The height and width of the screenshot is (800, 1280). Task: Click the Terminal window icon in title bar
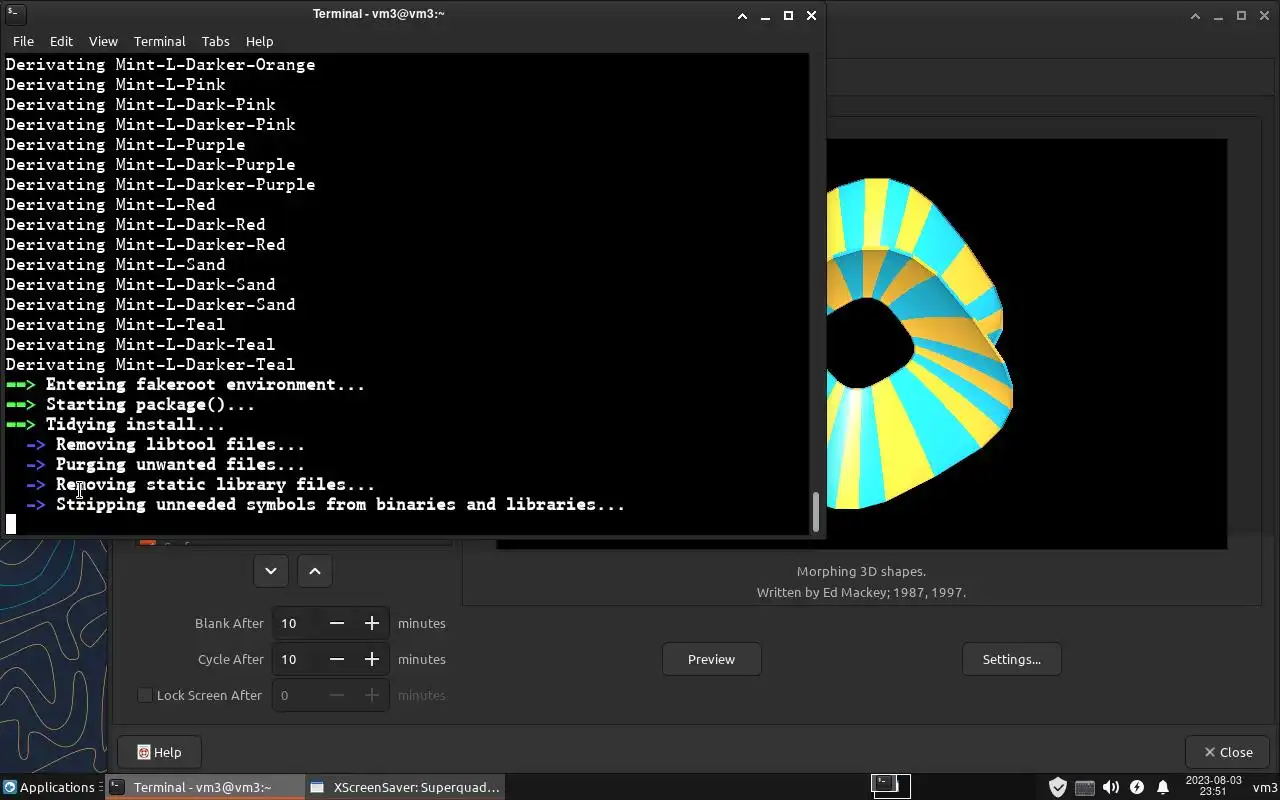click(x=15, y=14)
